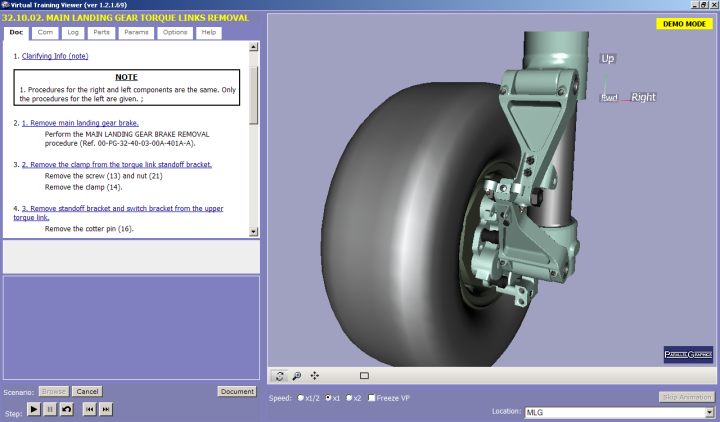The height and width of the screenshot is (422, 720).
Task: Jump to the previous step
Action: [89, 409]
